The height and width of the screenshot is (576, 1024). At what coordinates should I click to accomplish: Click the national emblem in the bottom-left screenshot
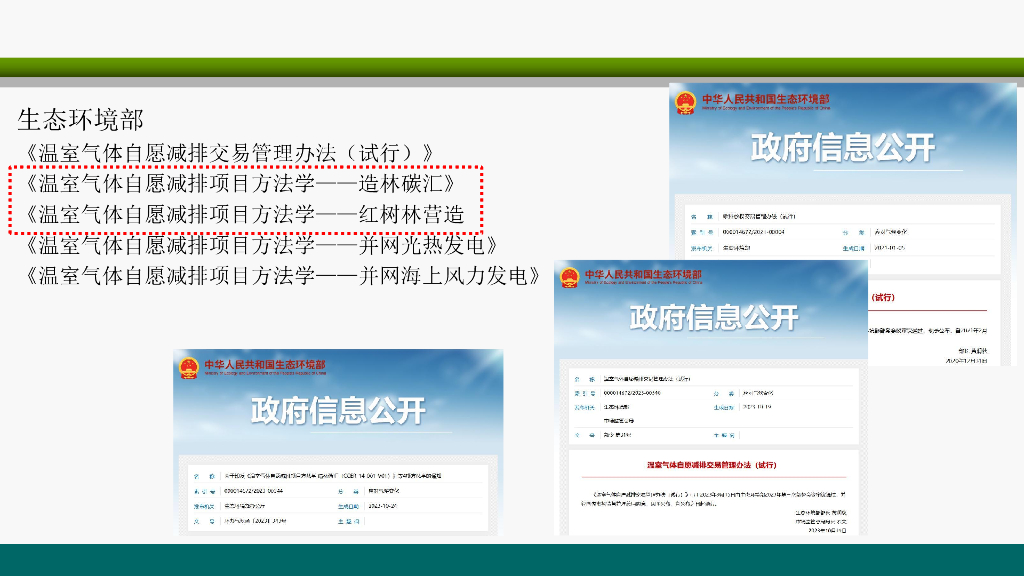point(189,368)
